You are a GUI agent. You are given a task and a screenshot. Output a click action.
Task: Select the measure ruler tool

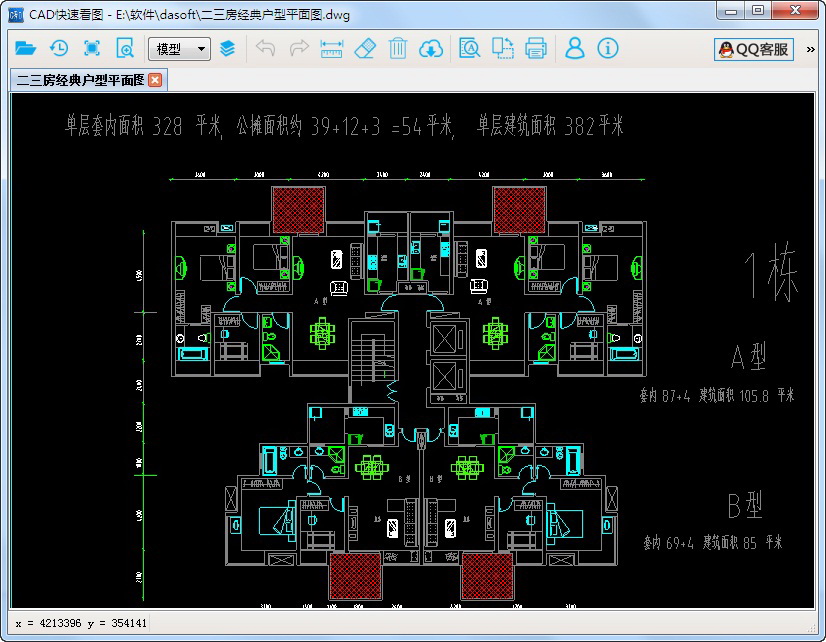331,48
